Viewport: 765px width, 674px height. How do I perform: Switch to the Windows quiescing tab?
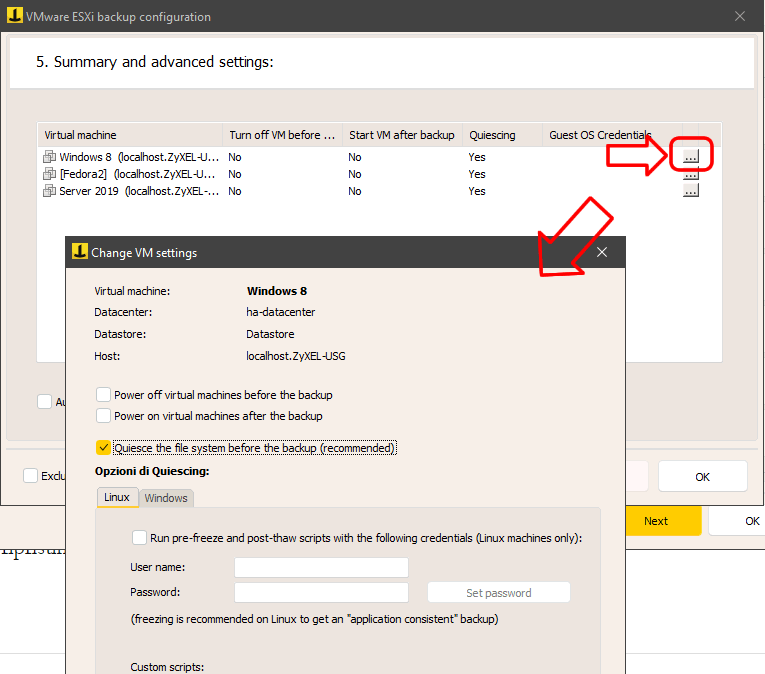pyautogui.click(x=166, y=498)
